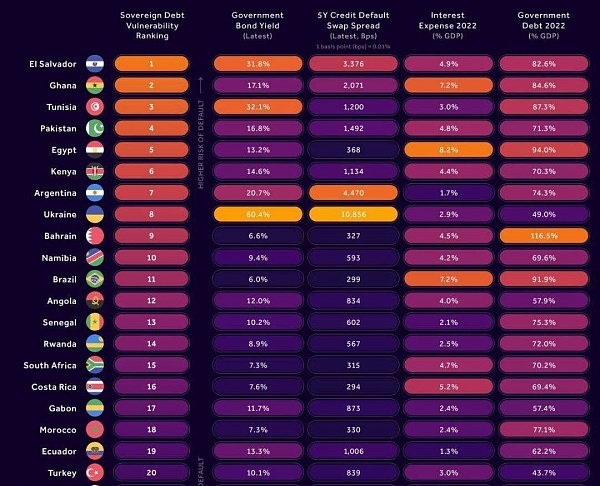Click Egypt's 8.2% interest expense cell
The height and width of the screenshot is (486, 600).
tap(448, 150)
